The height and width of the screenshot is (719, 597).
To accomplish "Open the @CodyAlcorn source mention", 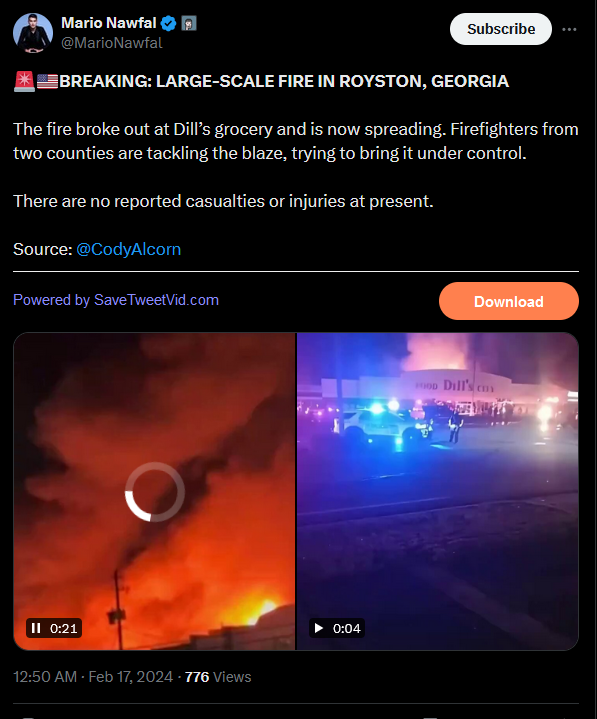I will pos(128,249).
